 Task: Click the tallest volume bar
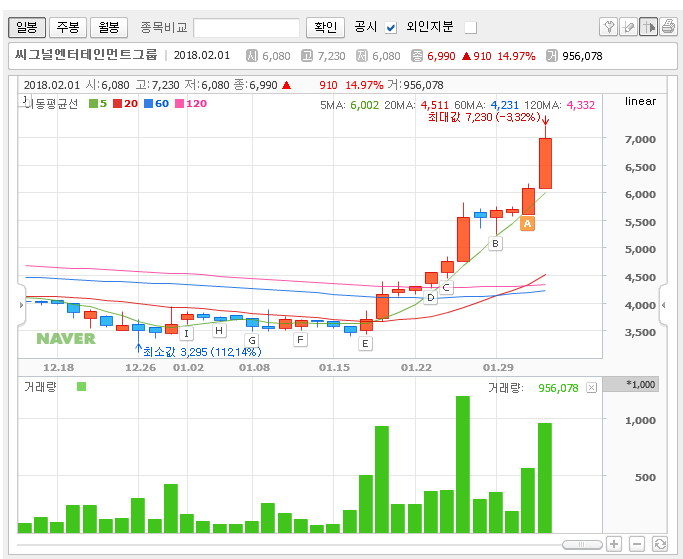463,464
